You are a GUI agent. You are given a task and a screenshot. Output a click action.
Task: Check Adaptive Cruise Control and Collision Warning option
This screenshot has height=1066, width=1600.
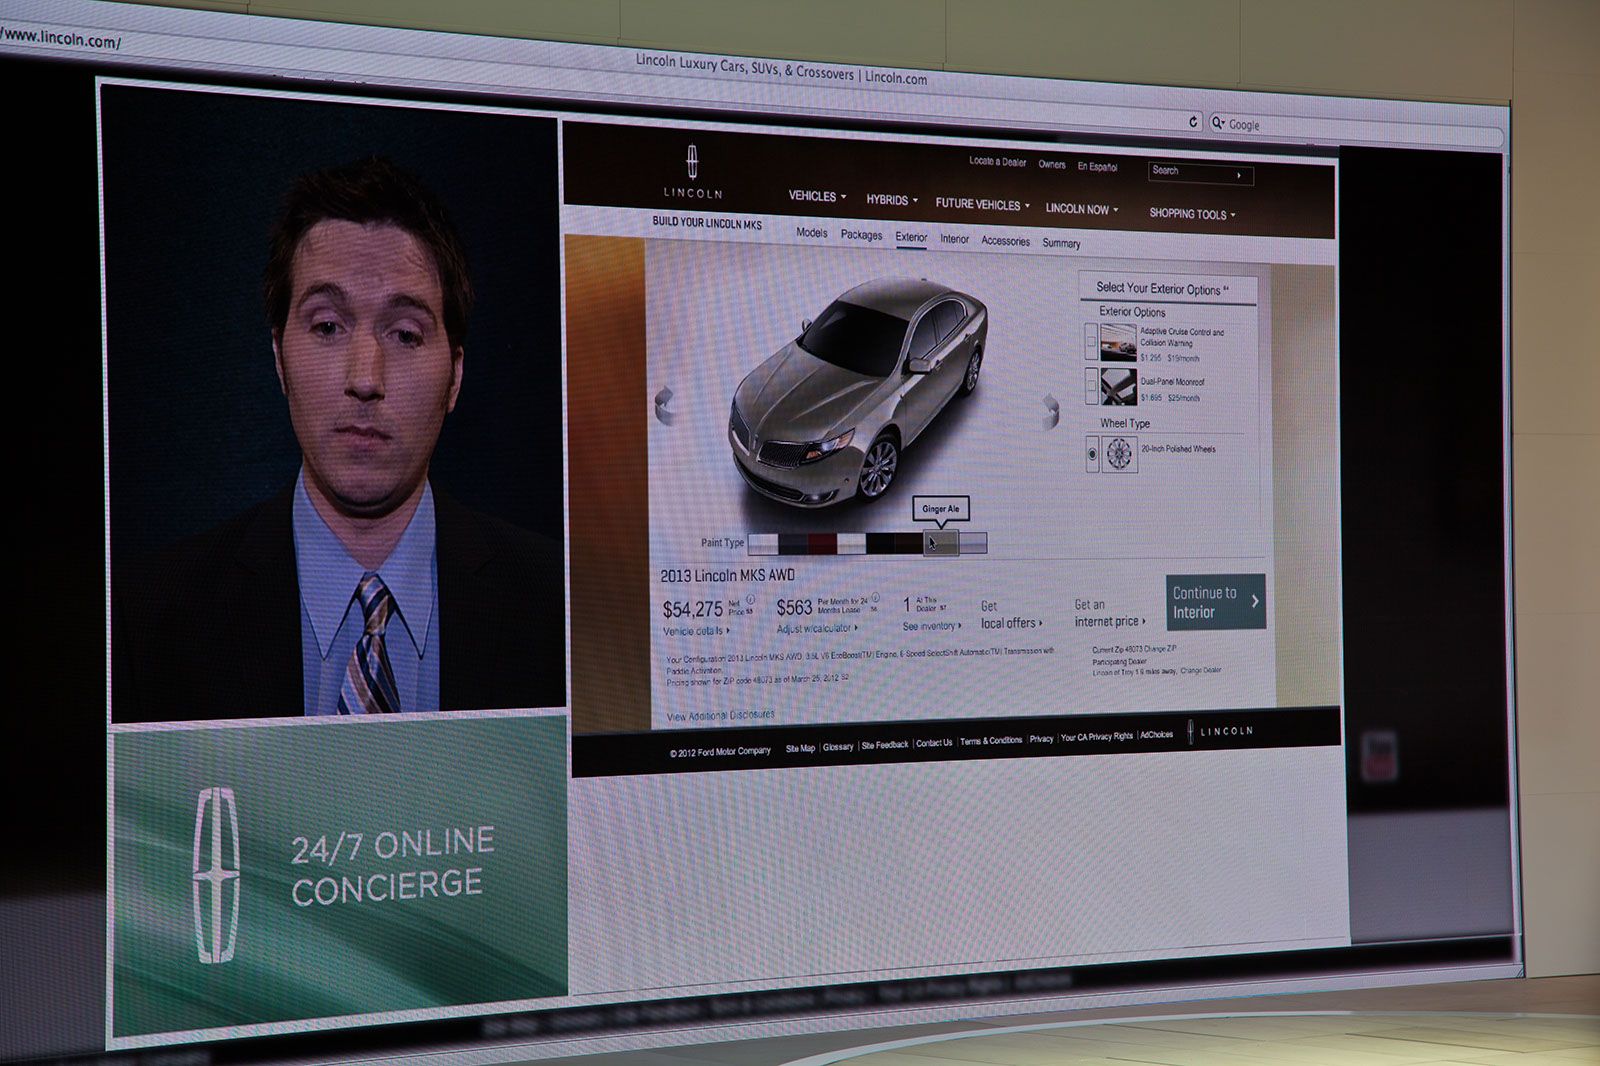pos(1091,342)
